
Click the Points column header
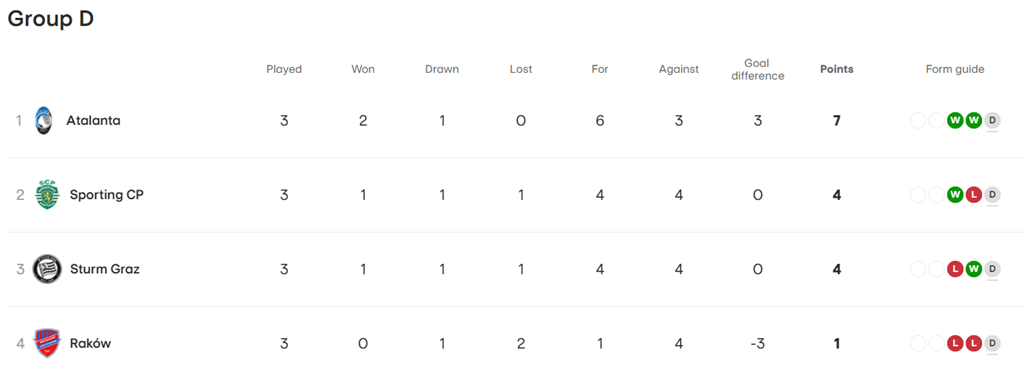pos(837,69)
